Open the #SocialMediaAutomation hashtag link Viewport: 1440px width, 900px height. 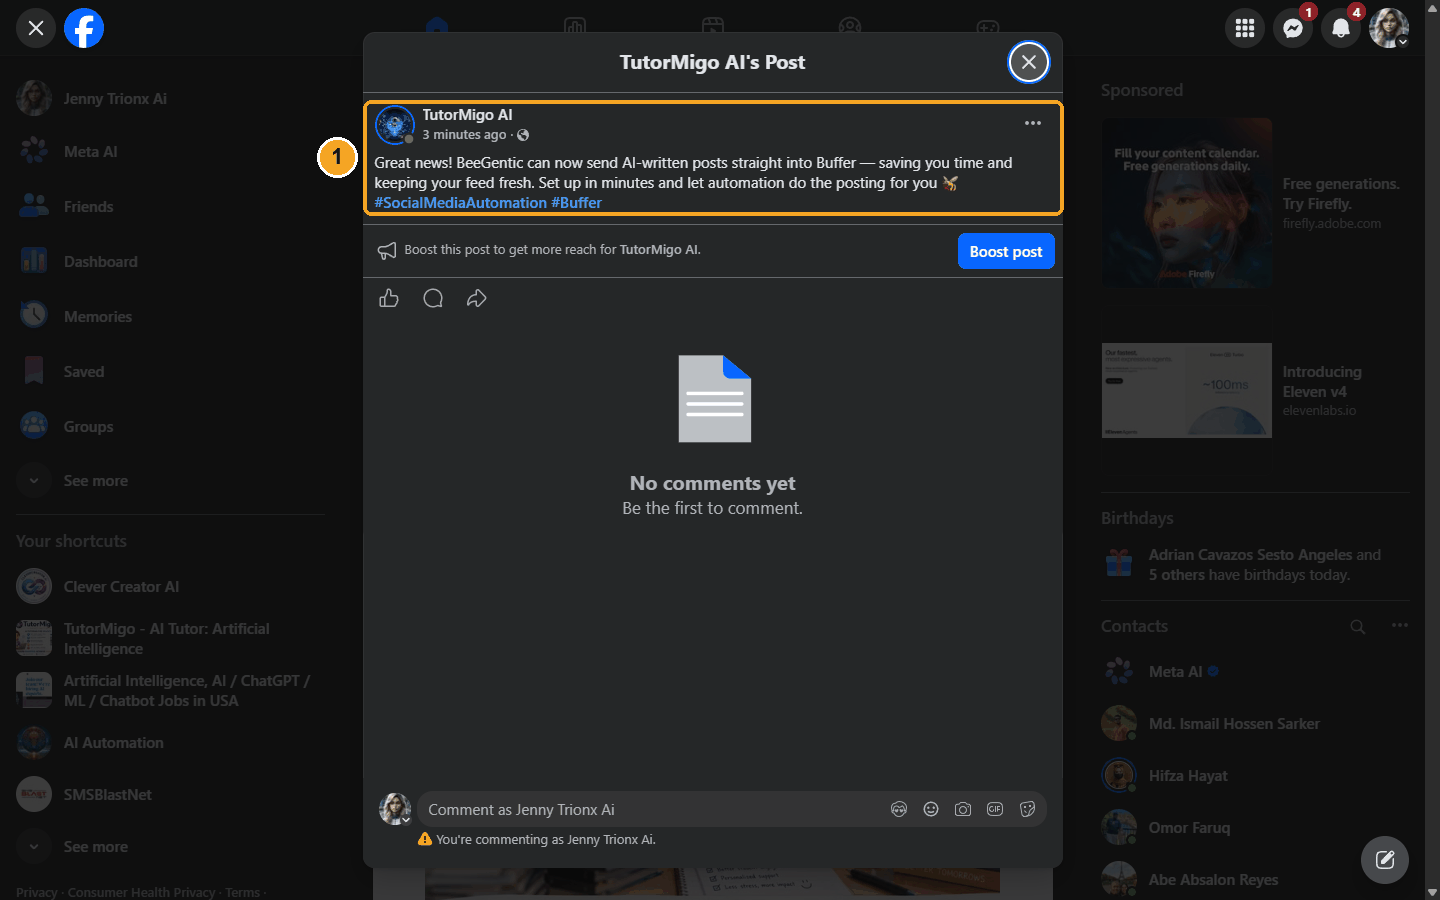pos(461,202)
